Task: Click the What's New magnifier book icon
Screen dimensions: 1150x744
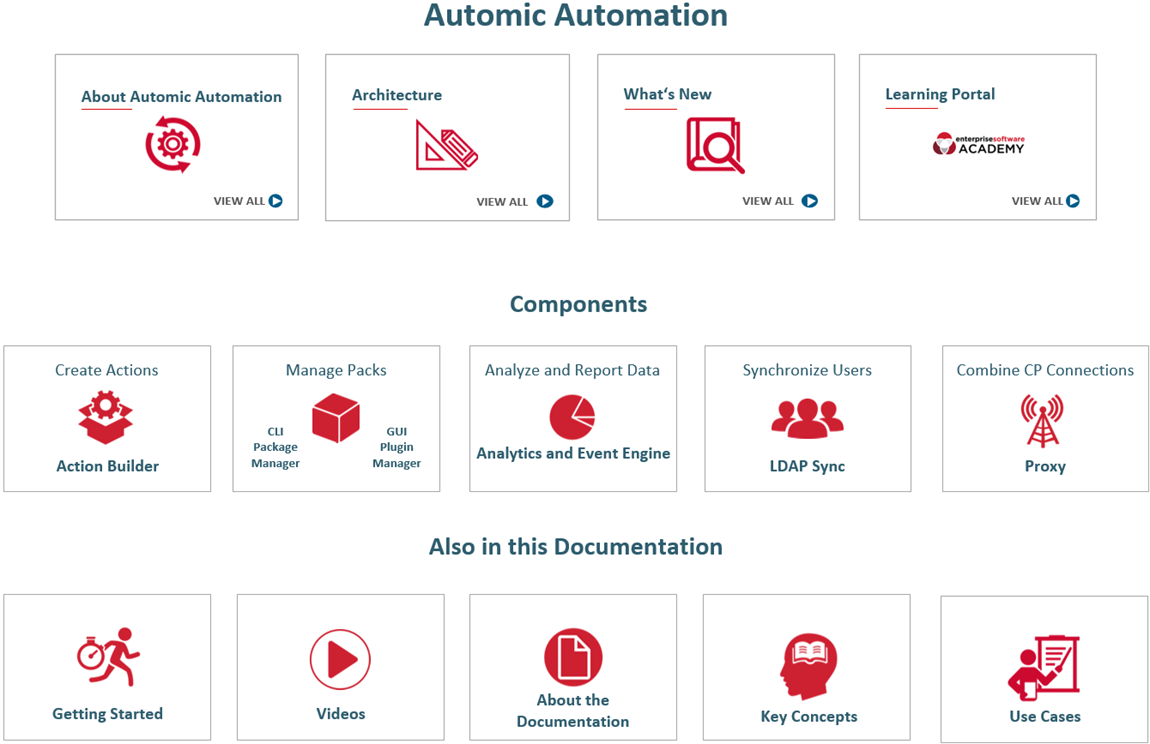Action: 715,145
